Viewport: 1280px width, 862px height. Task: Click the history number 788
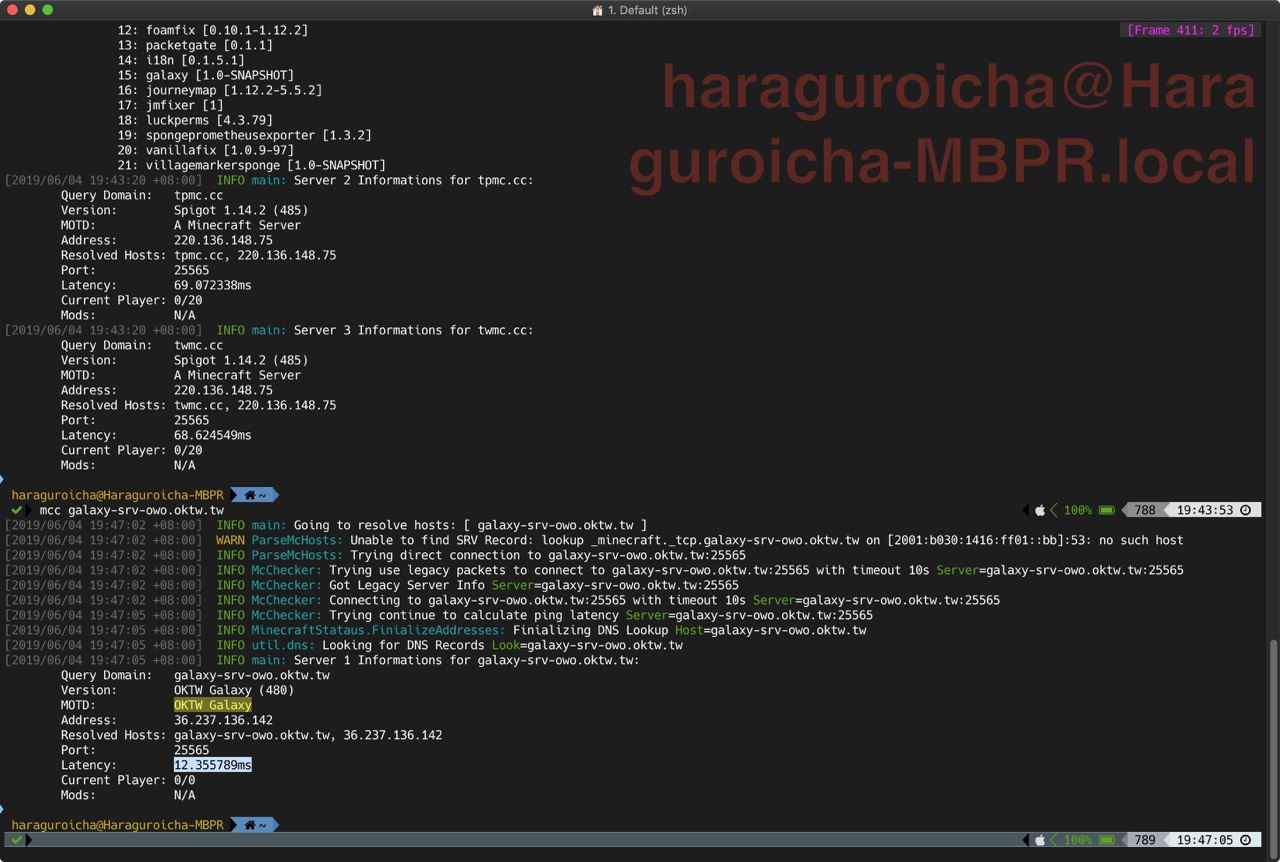(1145, 510)
